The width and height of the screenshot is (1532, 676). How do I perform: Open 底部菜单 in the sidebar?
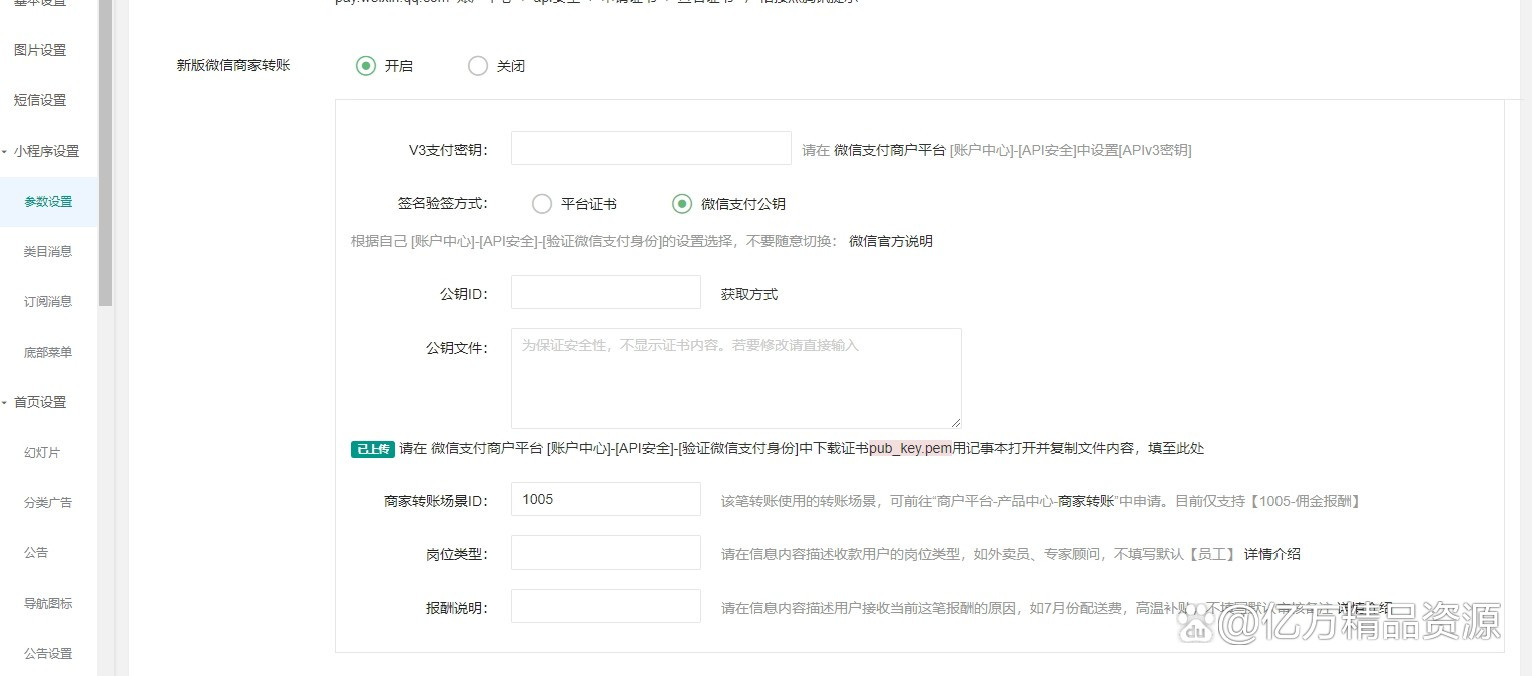click(48, 352)
